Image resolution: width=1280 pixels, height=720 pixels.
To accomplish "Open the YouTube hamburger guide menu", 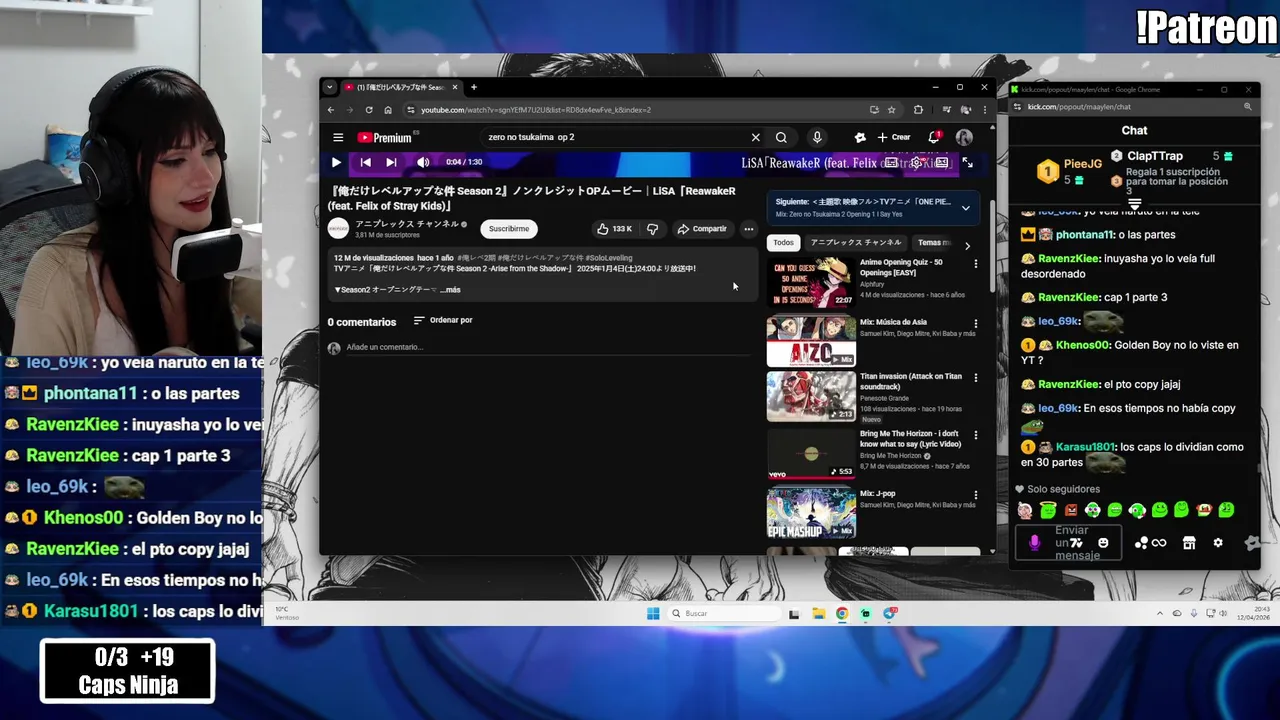I will coord(338,138).
